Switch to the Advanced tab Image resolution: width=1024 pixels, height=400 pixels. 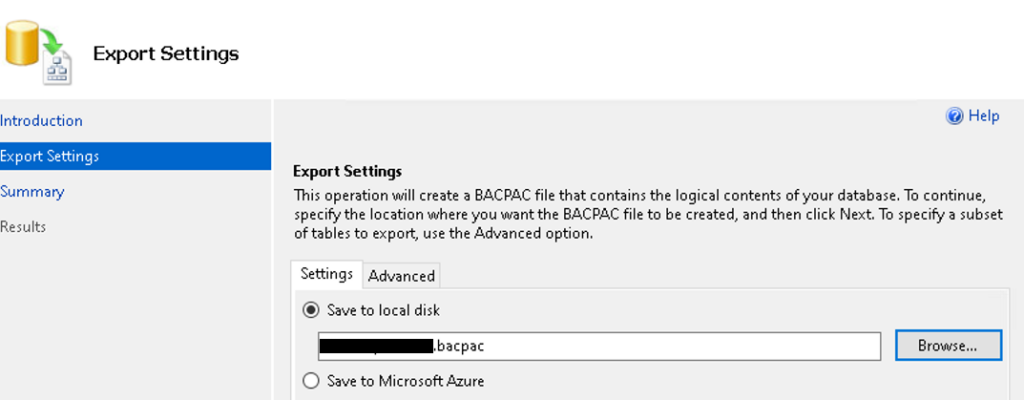(x=401, y=276)
